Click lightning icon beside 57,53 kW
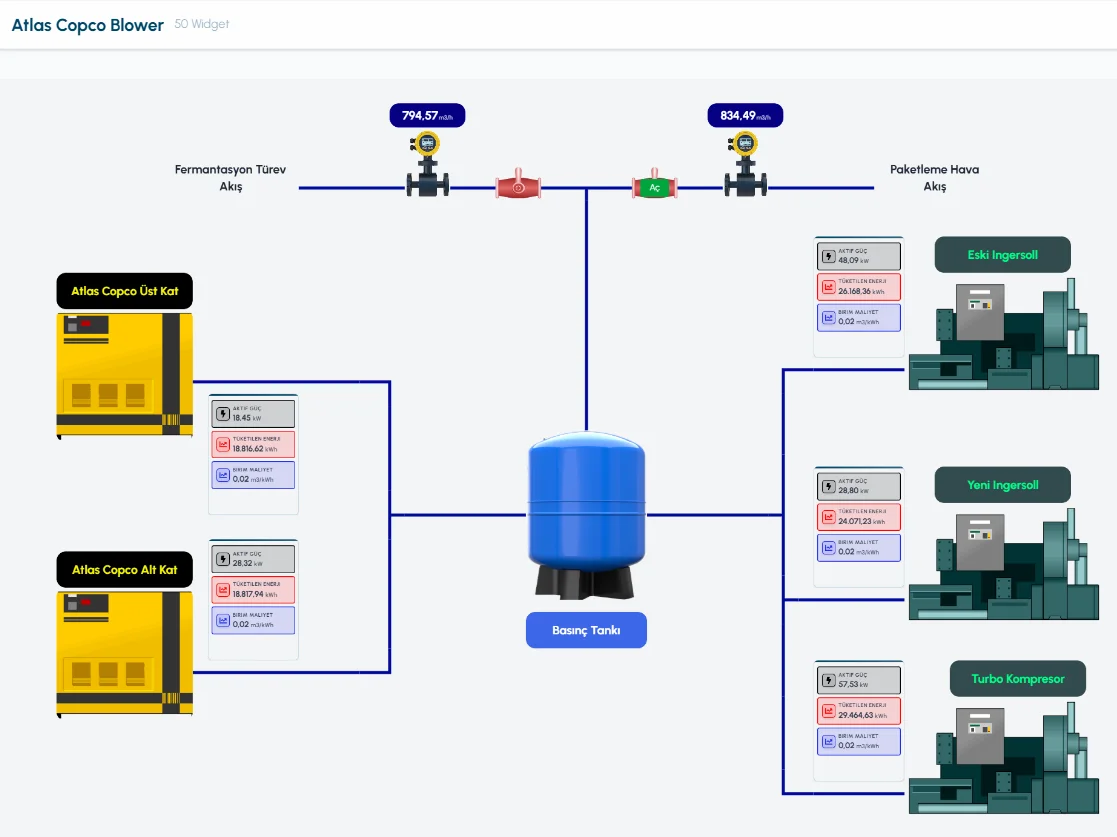 pyautogui.click(x=828, y=680)
